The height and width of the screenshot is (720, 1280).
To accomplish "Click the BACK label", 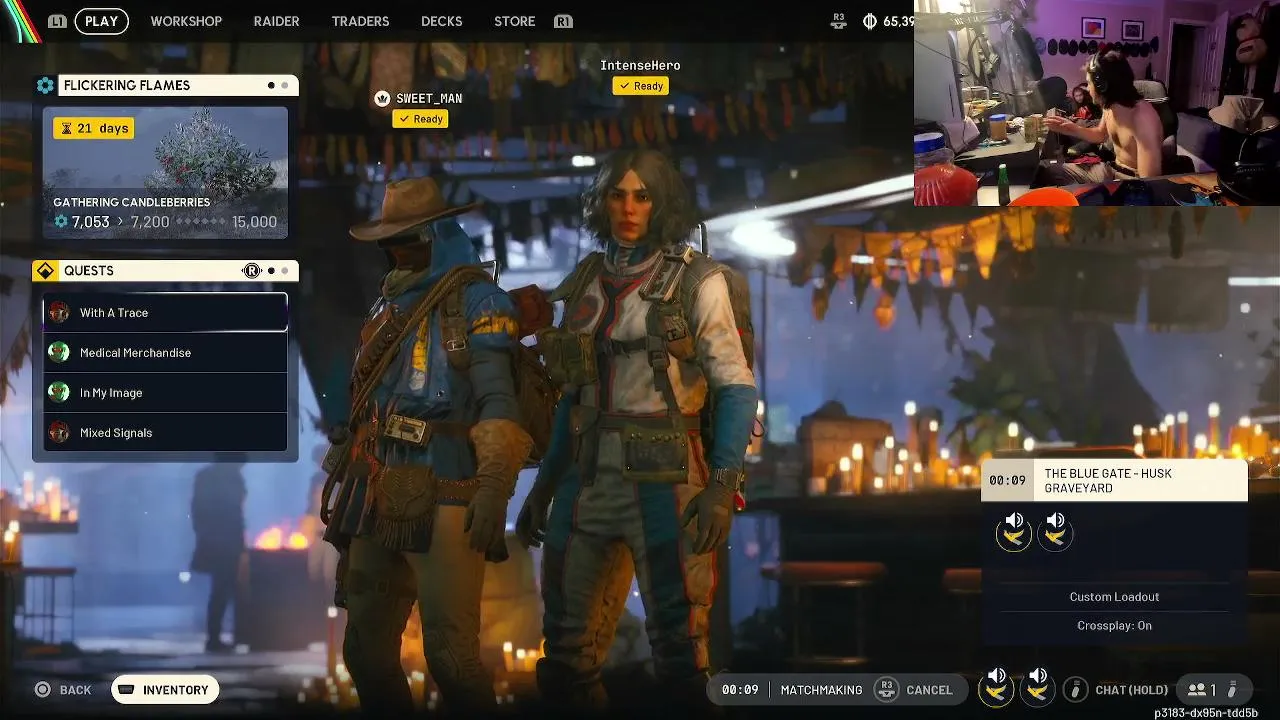I will pos(75,690).
